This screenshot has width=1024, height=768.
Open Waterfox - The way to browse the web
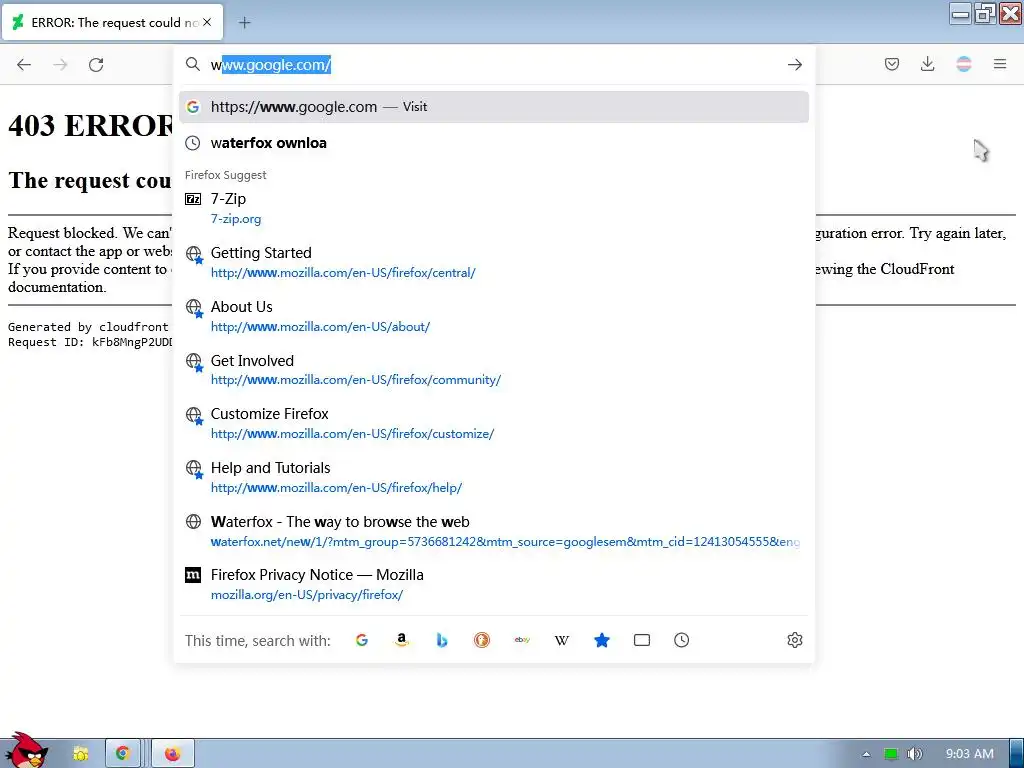point(494,531)
